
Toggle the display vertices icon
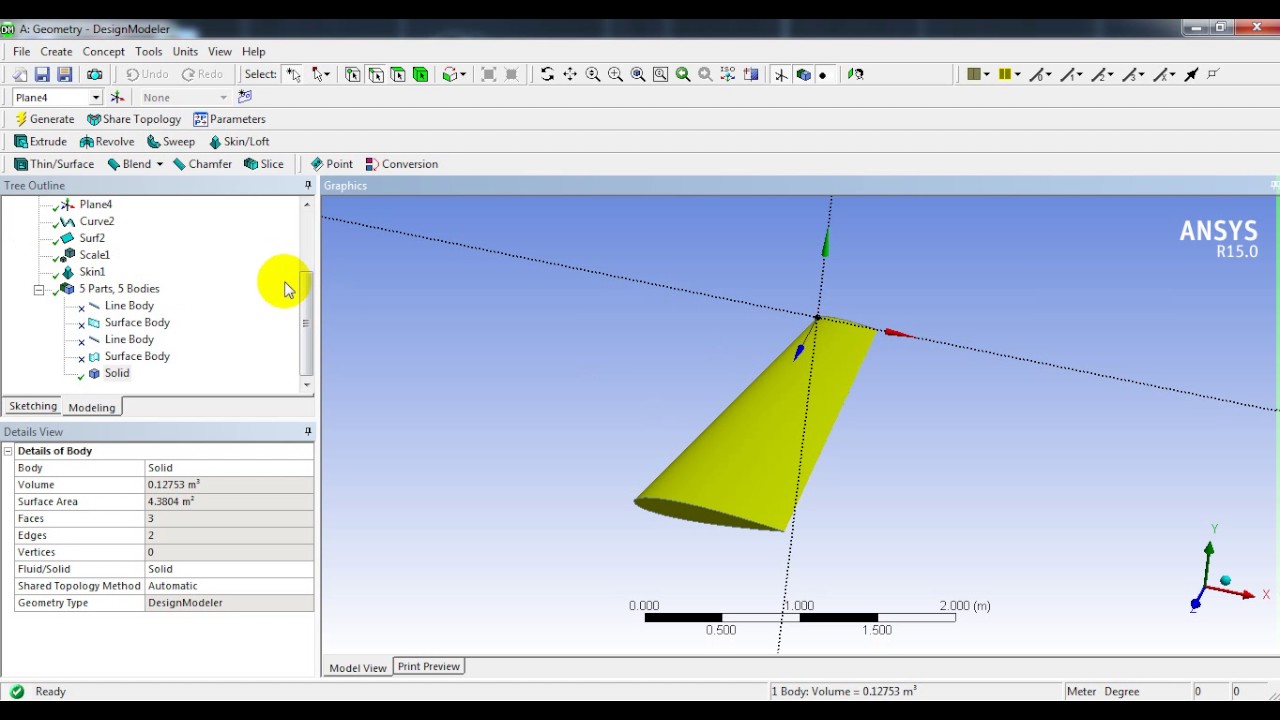click(1213, 74)
